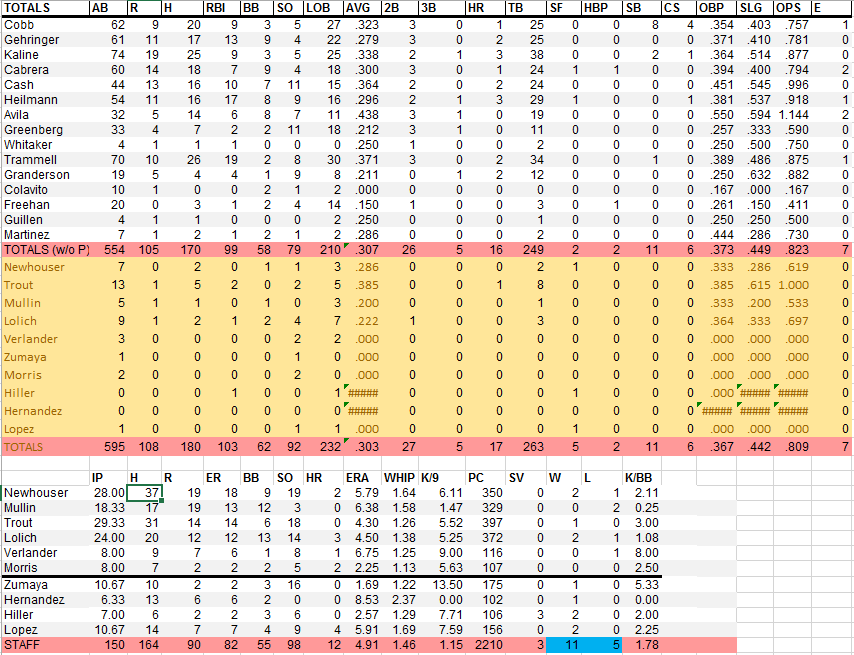Viewport: 854px width, 655px height.
Task: Select the staff ERA 4.91
Action: tap(367, 645)
